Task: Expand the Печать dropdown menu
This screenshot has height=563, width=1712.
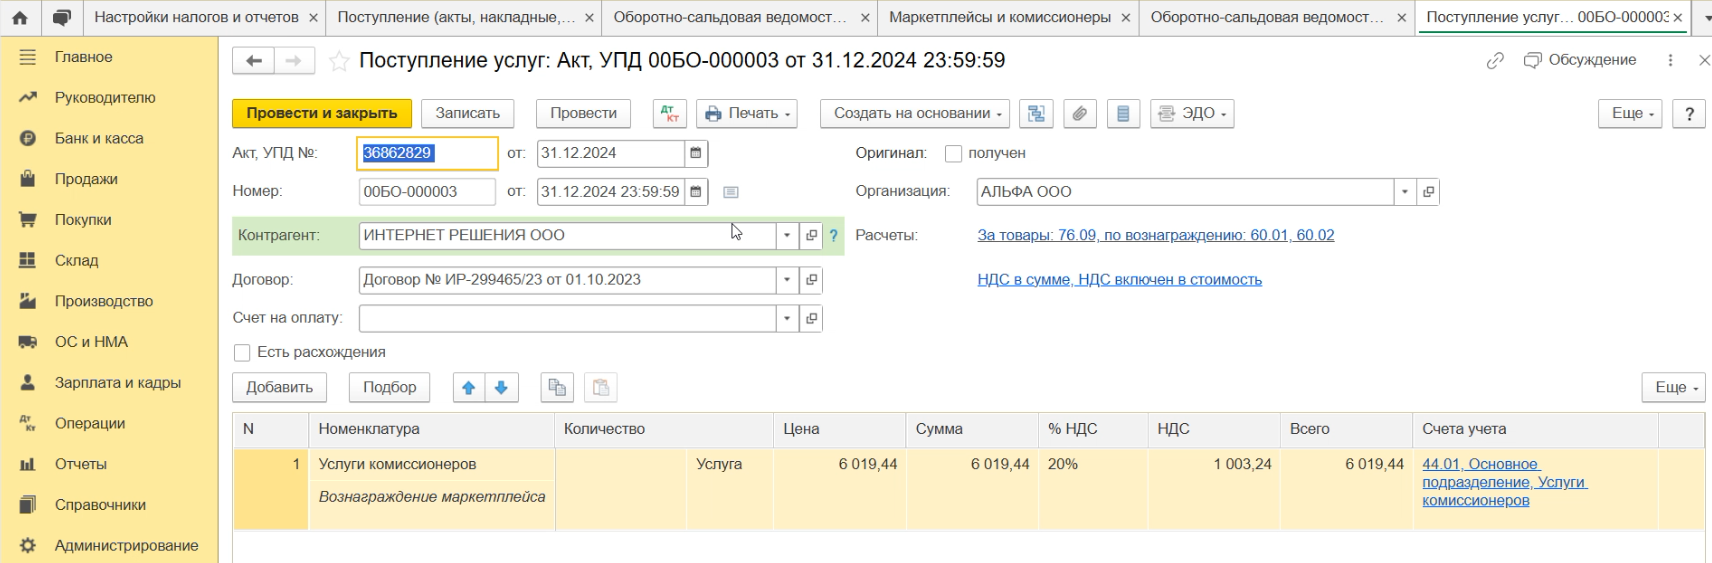Action: 746,114
